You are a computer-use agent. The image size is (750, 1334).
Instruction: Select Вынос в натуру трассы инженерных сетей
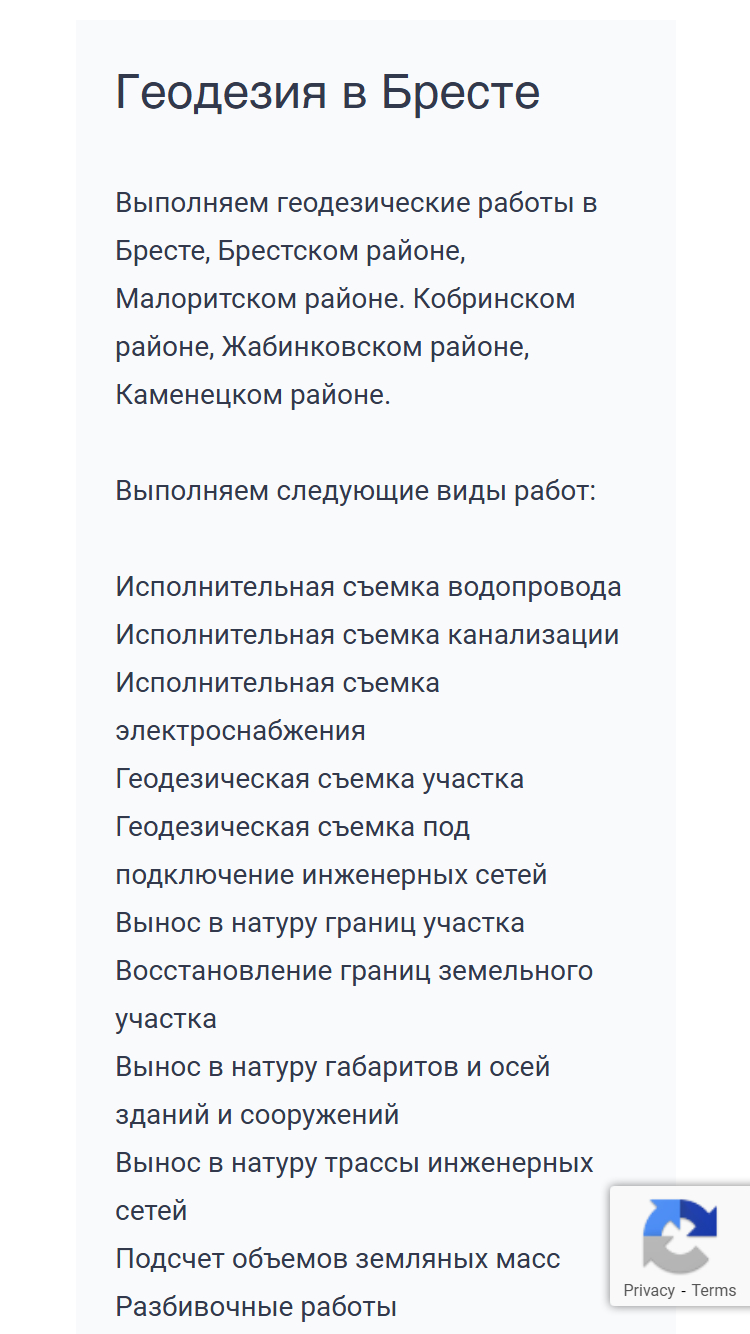coord(354,1187)
